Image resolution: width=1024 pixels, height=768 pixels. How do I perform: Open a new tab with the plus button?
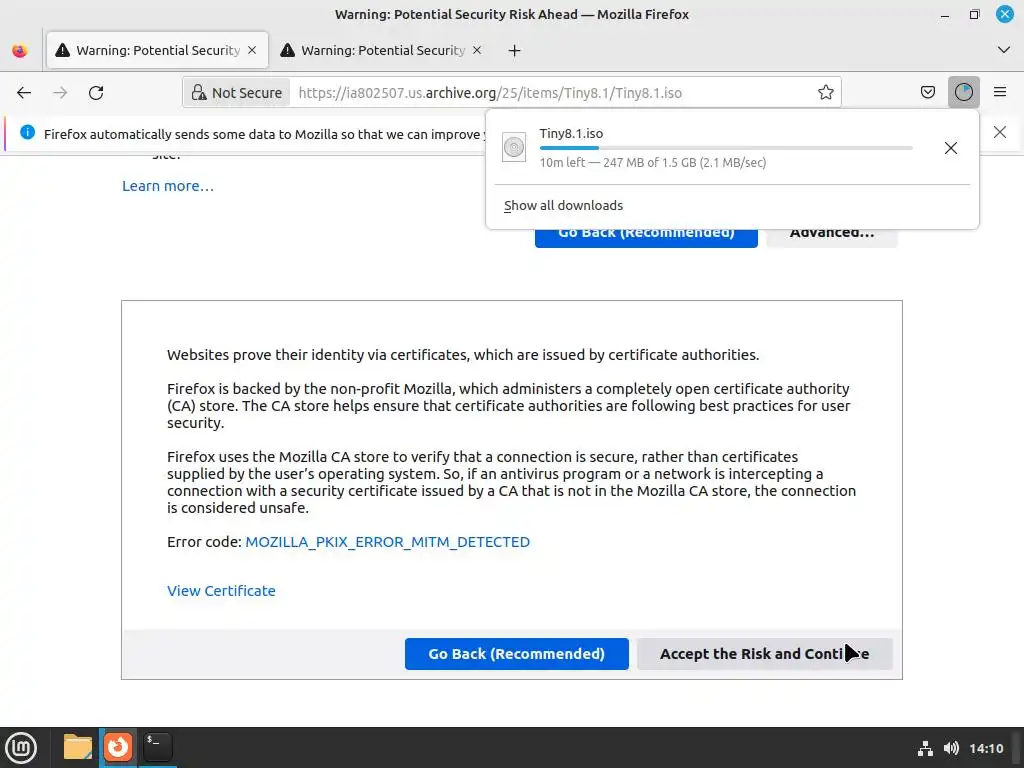click(515, 50)
